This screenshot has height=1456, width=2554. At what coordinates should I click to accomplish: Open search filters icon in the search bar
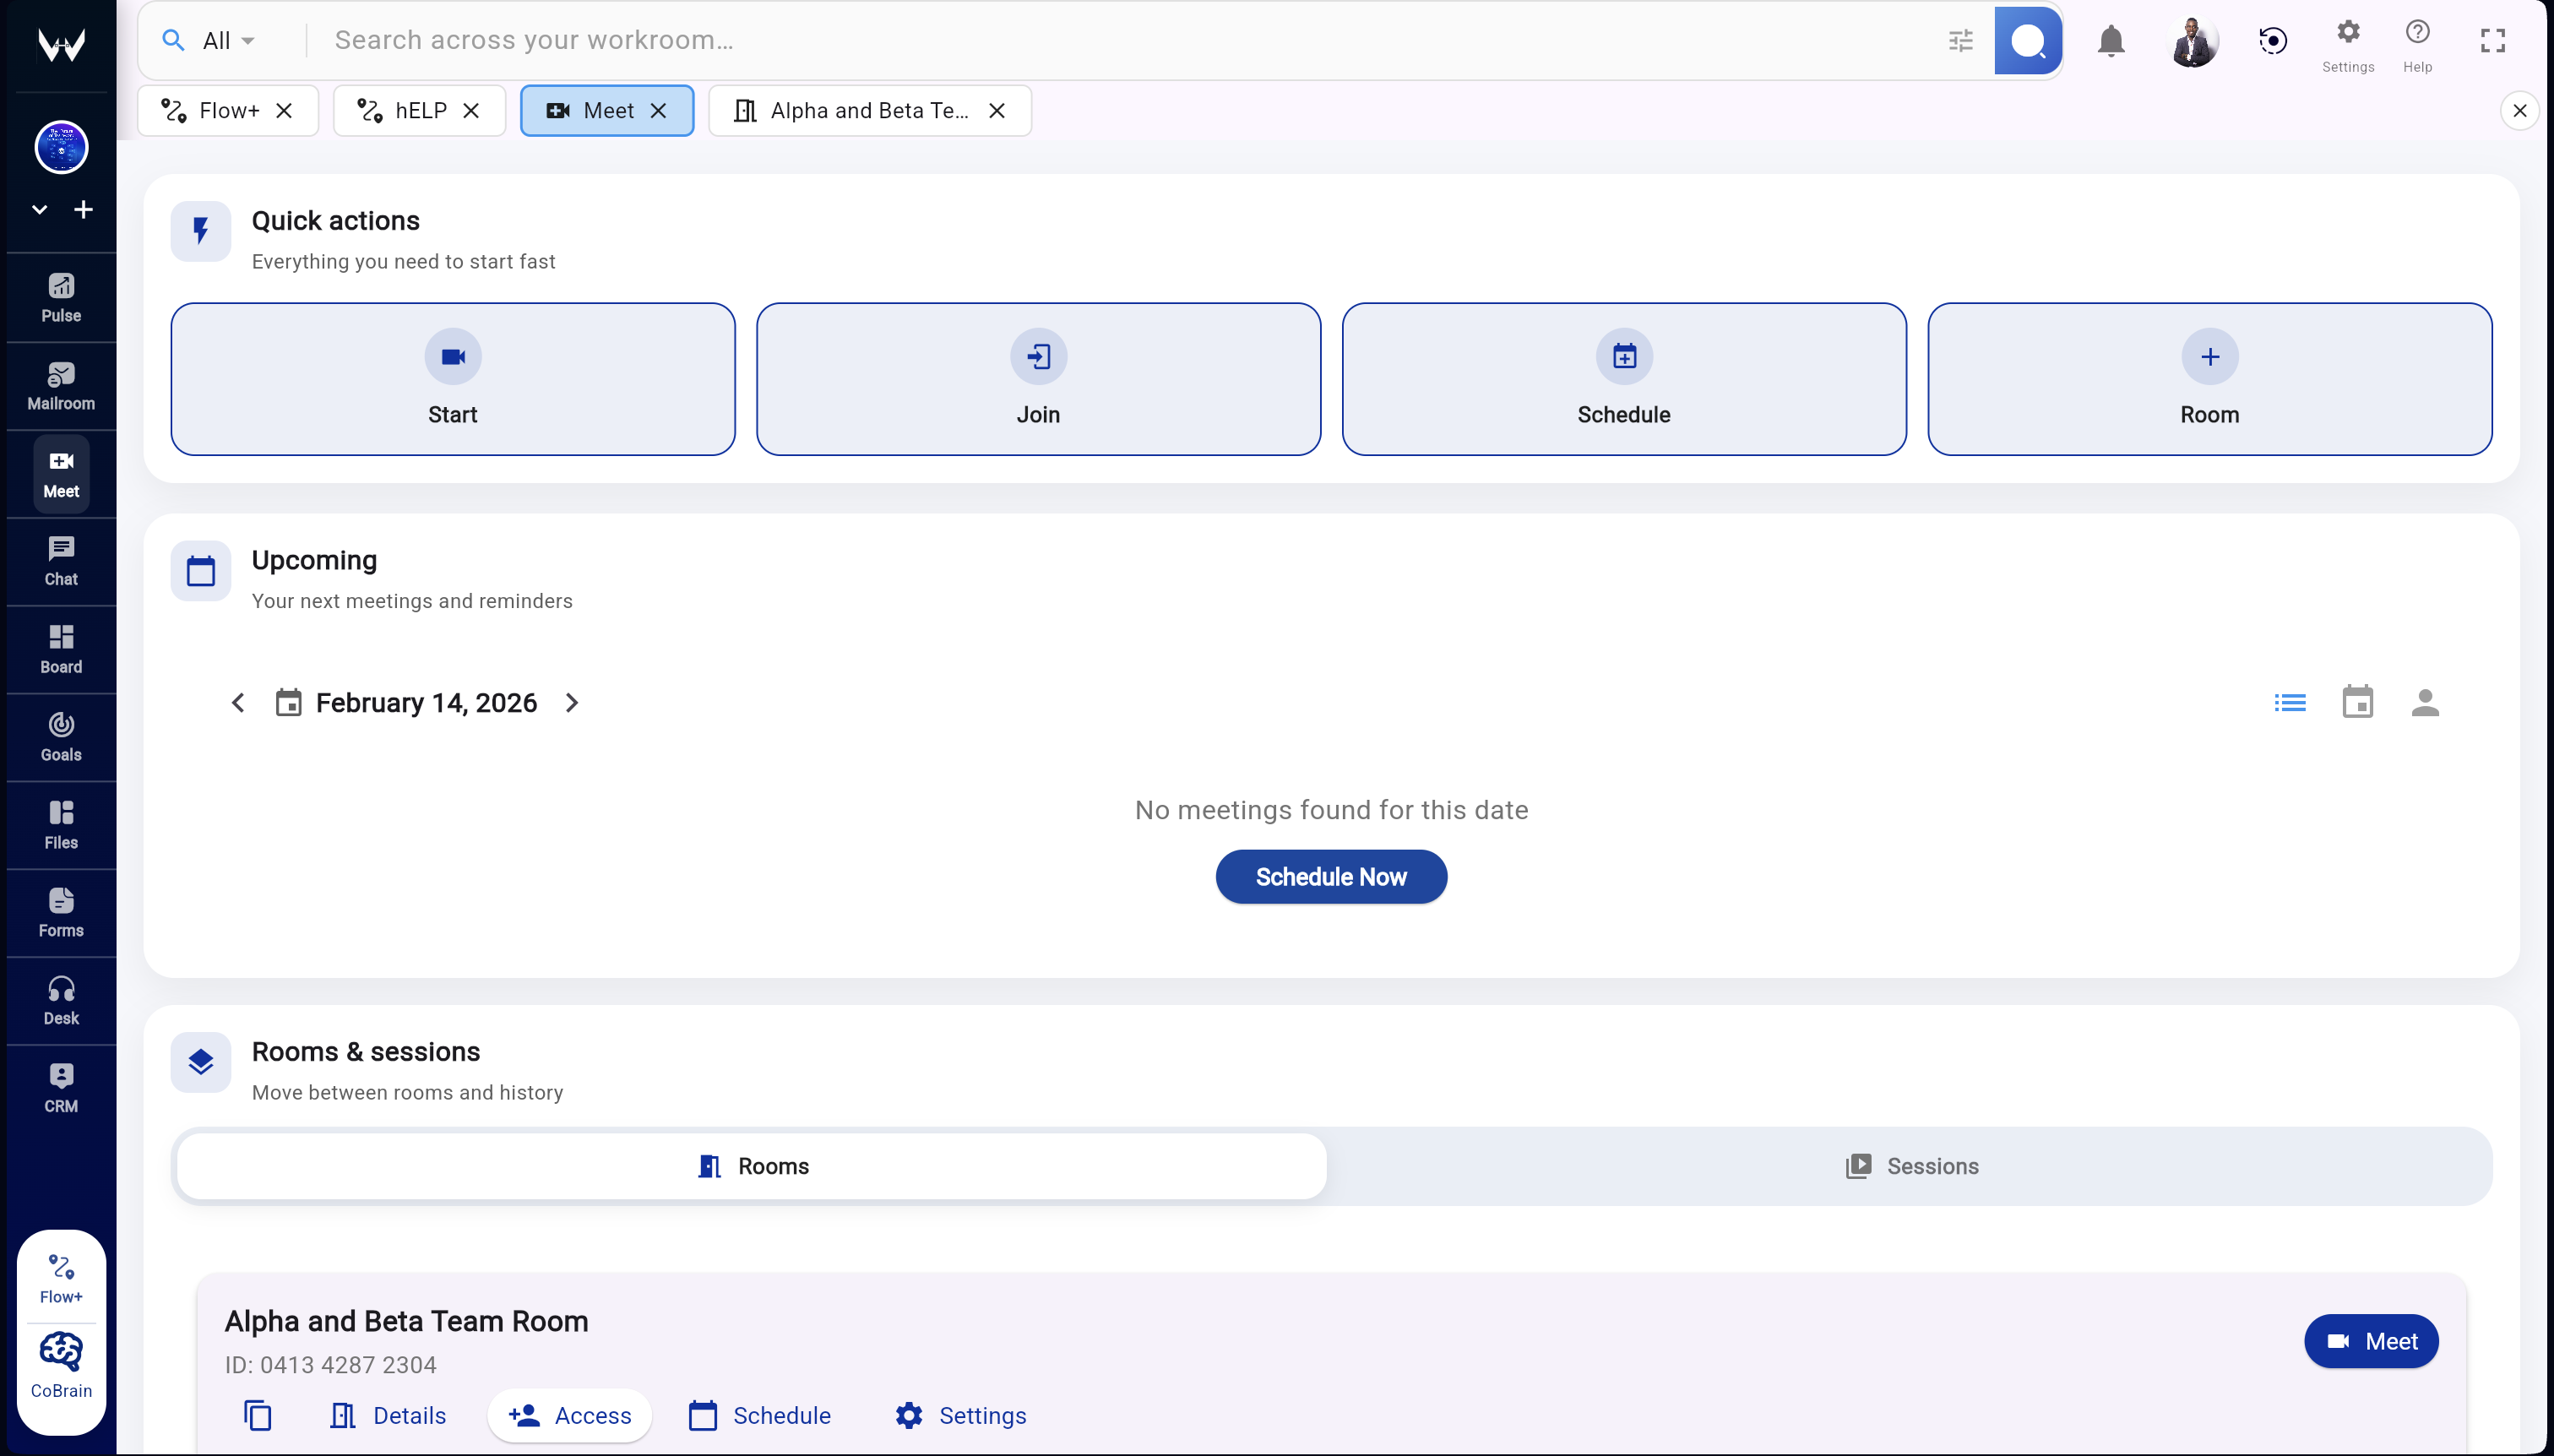1960,40
